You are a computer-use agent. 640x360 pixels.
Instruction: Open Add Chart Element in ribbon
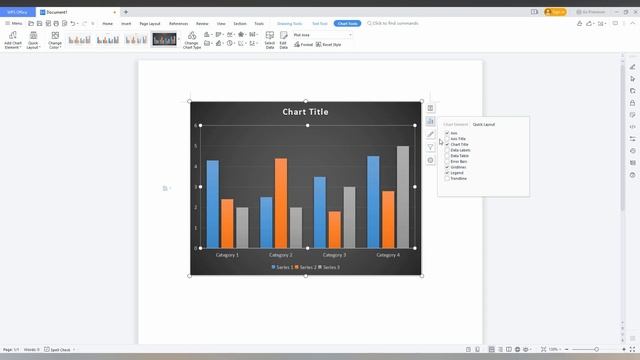point(13,40)
